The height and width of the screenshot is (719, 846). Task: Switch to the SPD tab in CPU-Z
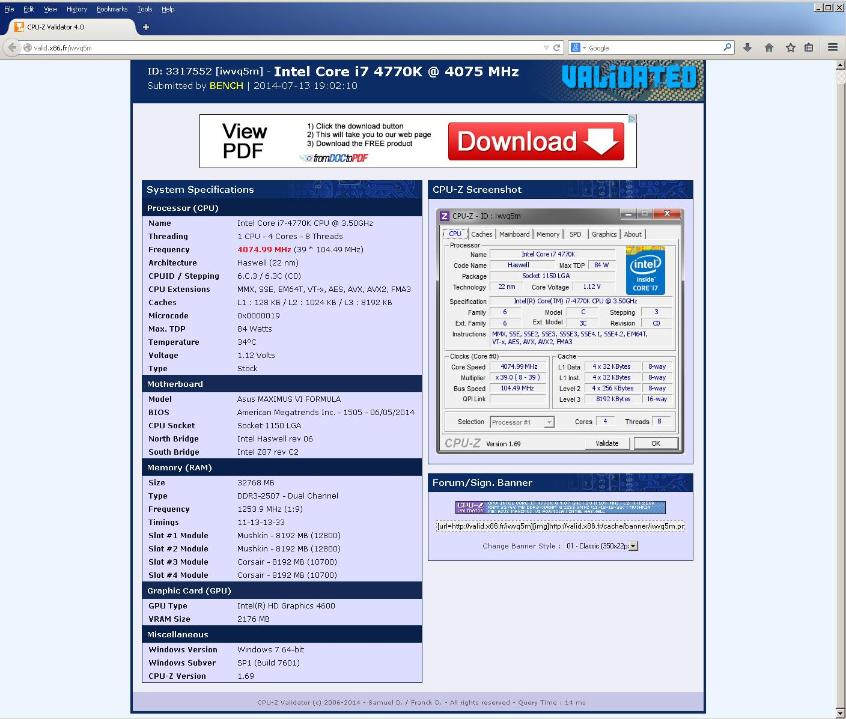pyautogui.click(x=575, y=234)
